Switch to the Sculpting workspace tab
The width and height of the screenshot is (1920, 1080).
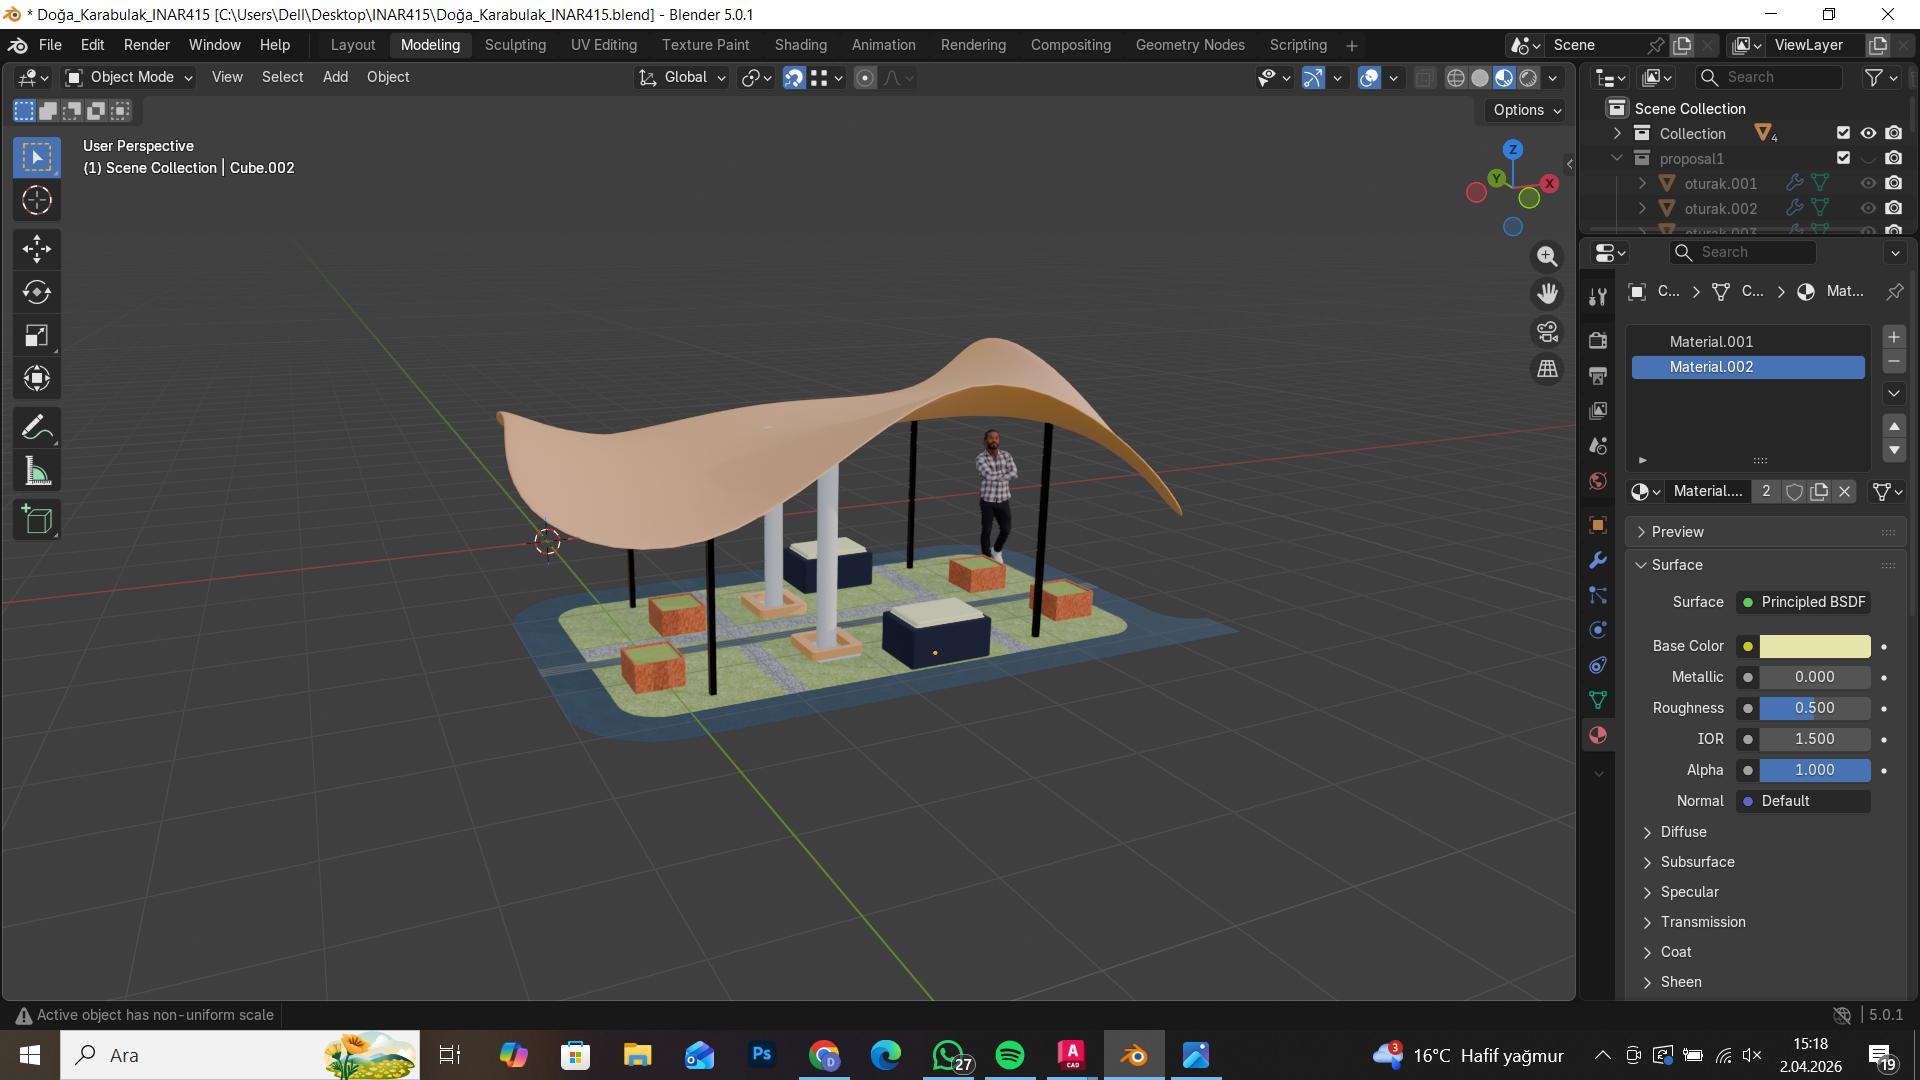[x=515, y=45]
